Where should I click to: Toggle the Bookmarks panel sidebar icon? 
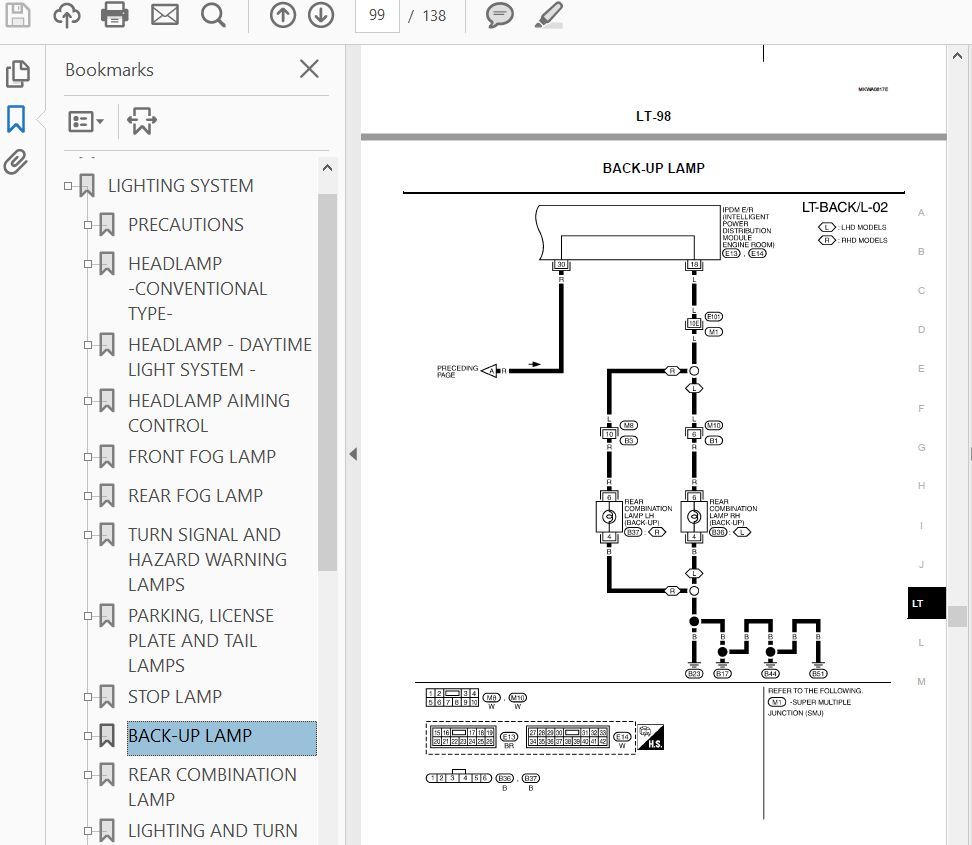[16, 118]
